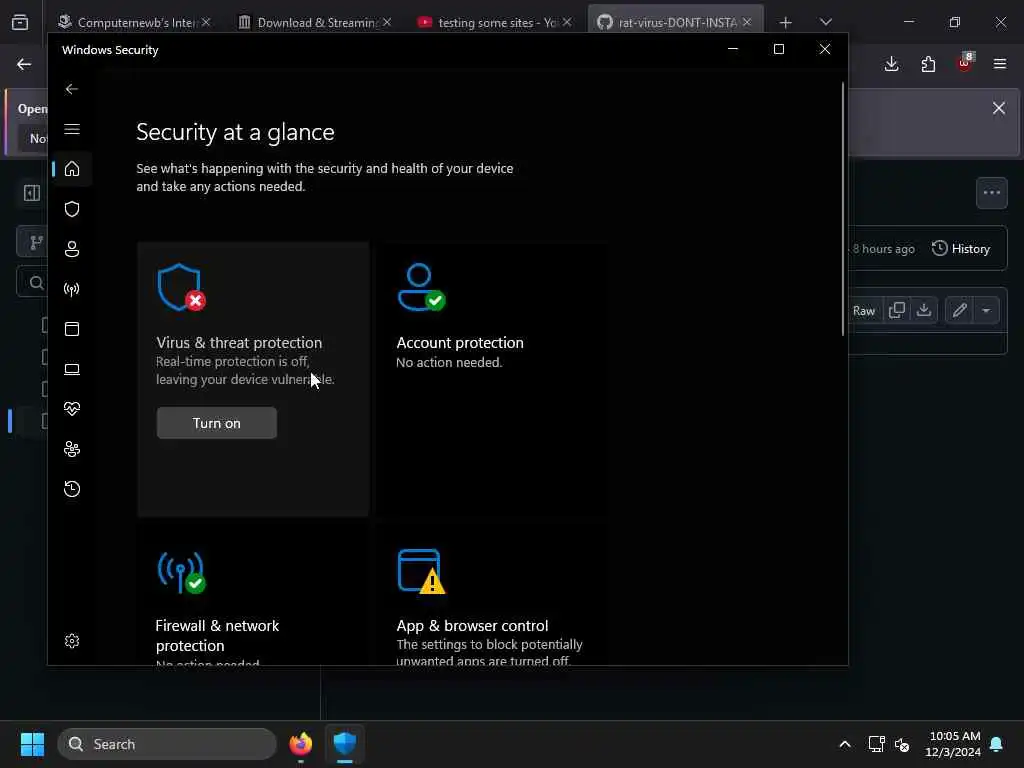The width and height of the screenshot is (1024, 768).
Task: Open a new browser tab
Action: coord(786,23)
